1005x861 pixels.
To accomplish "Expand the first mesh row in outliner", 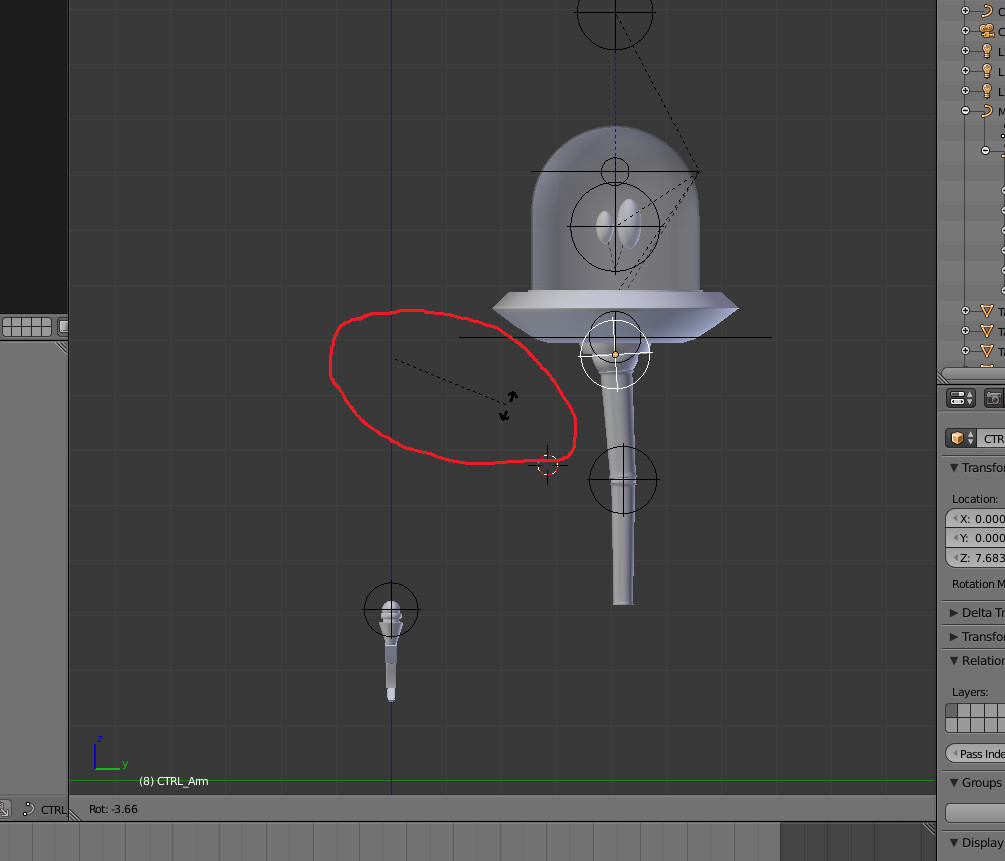I will (x=965, y=311).
